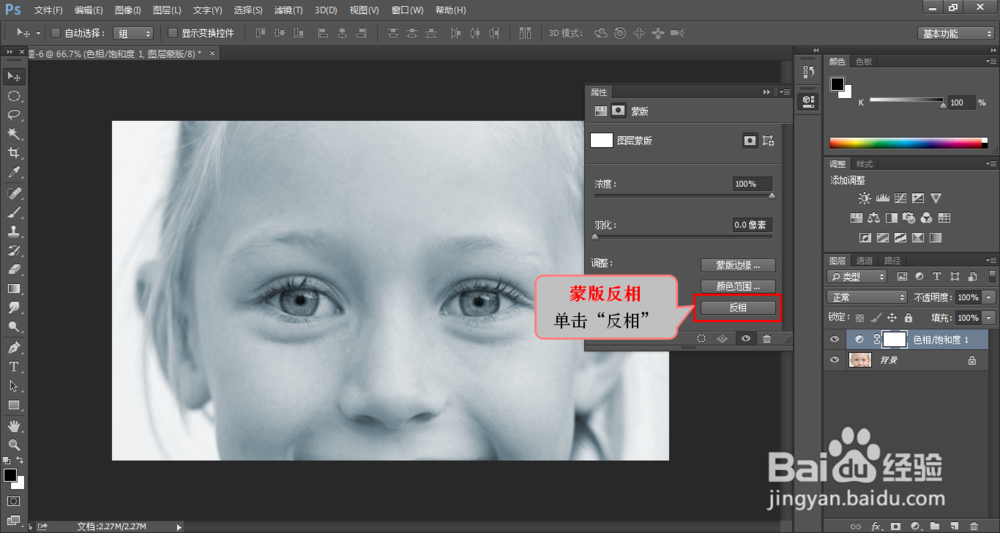Toggle the layer filter on/off switch

pyautogui.click(x=992, y=276)
